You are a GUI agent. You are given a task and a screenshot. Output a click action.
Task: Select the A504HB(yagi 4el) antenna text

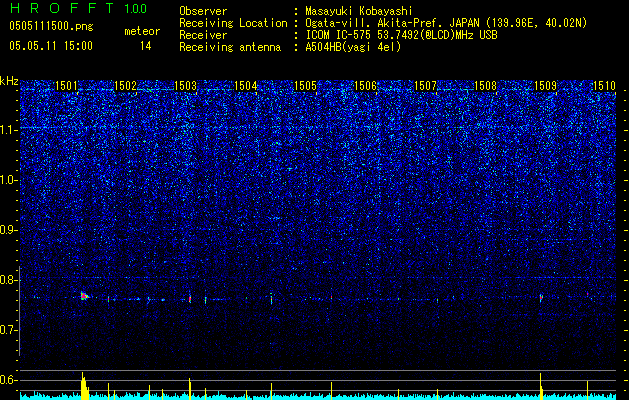click(353, 47)
